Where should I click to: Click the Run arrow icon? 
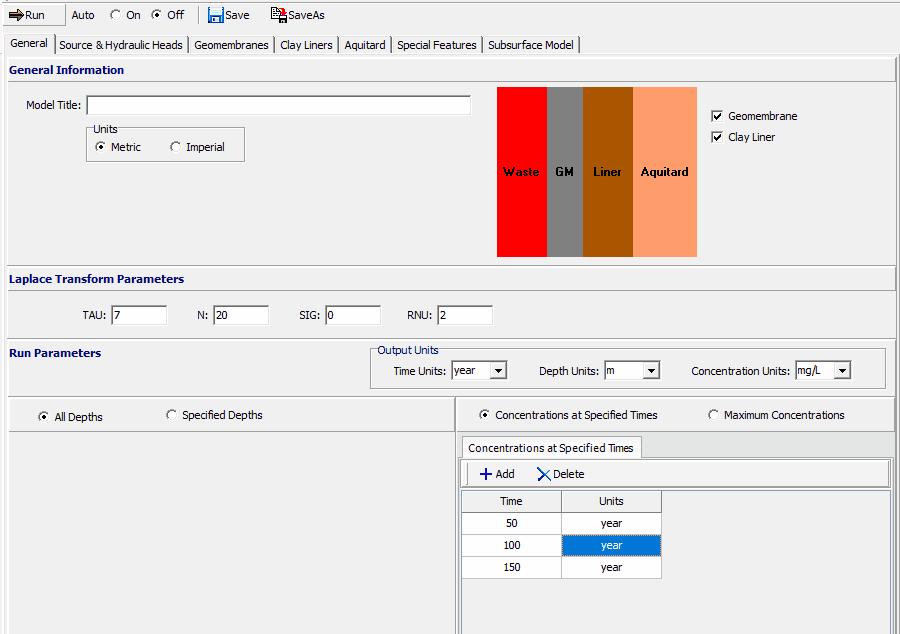pyautogui.click(x=15, y=15)
